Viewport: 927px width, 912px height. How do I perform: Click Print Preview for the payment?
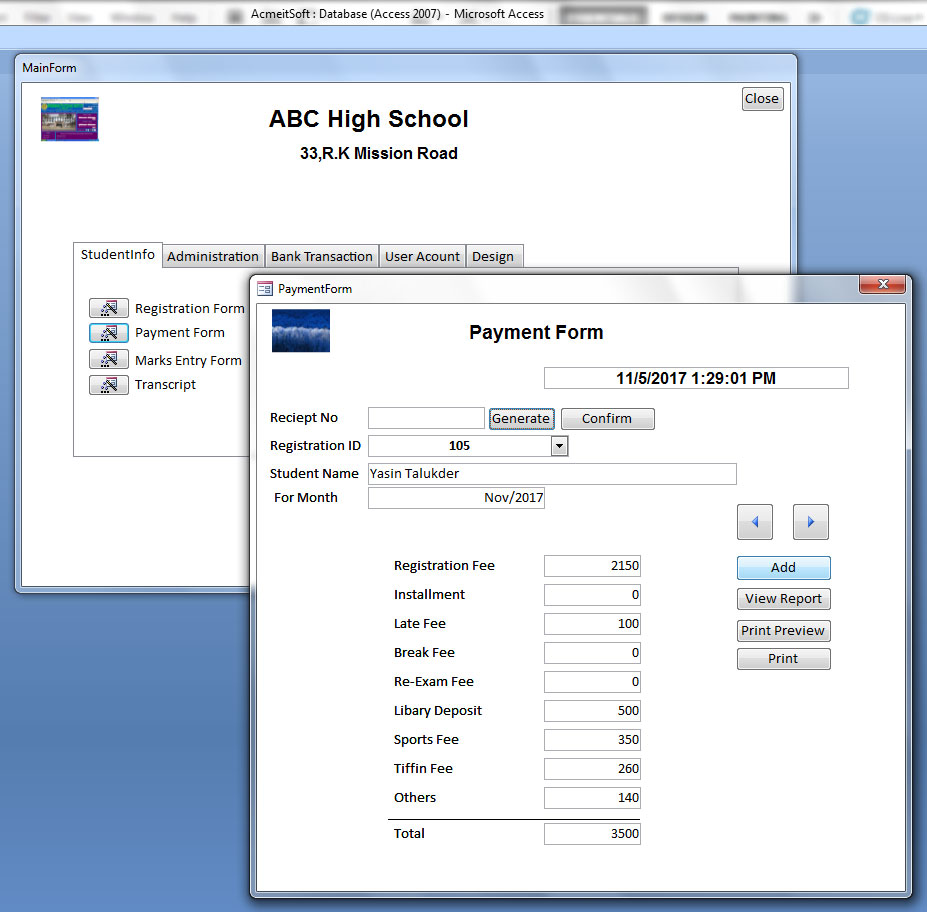point(783,630)
